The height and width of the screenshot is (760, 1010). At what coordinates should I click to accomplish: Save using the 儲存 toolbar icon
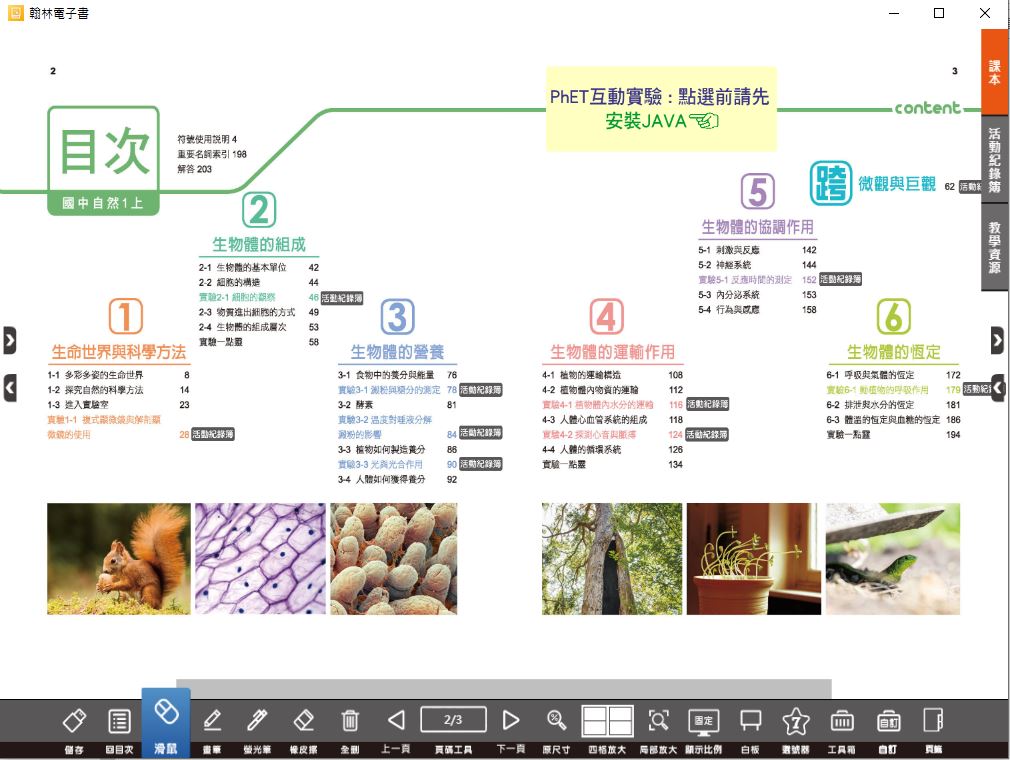[x=74, y=730]
